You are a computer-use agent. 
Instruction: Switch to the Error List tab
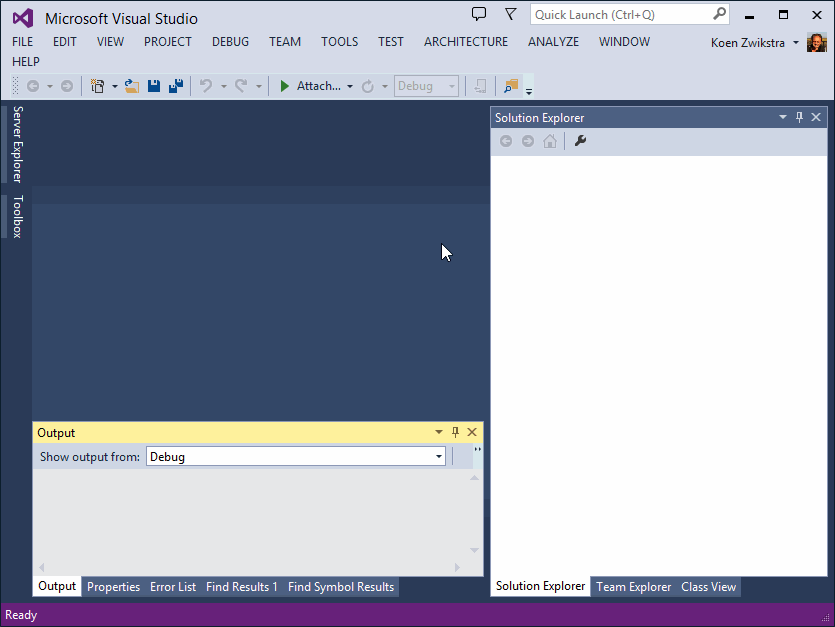click(173, 587)
